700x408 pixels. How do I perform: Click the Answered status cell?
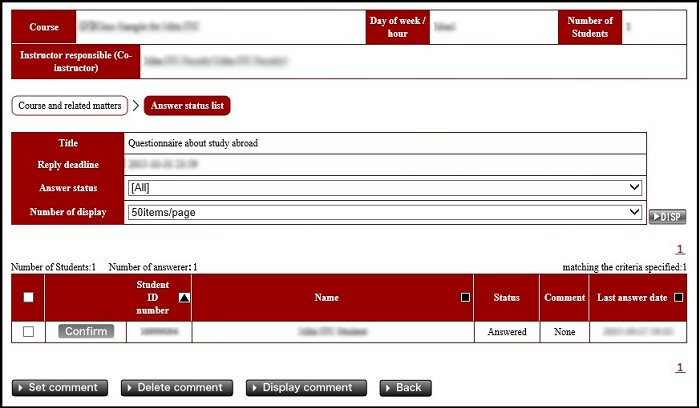click(507, 331)
